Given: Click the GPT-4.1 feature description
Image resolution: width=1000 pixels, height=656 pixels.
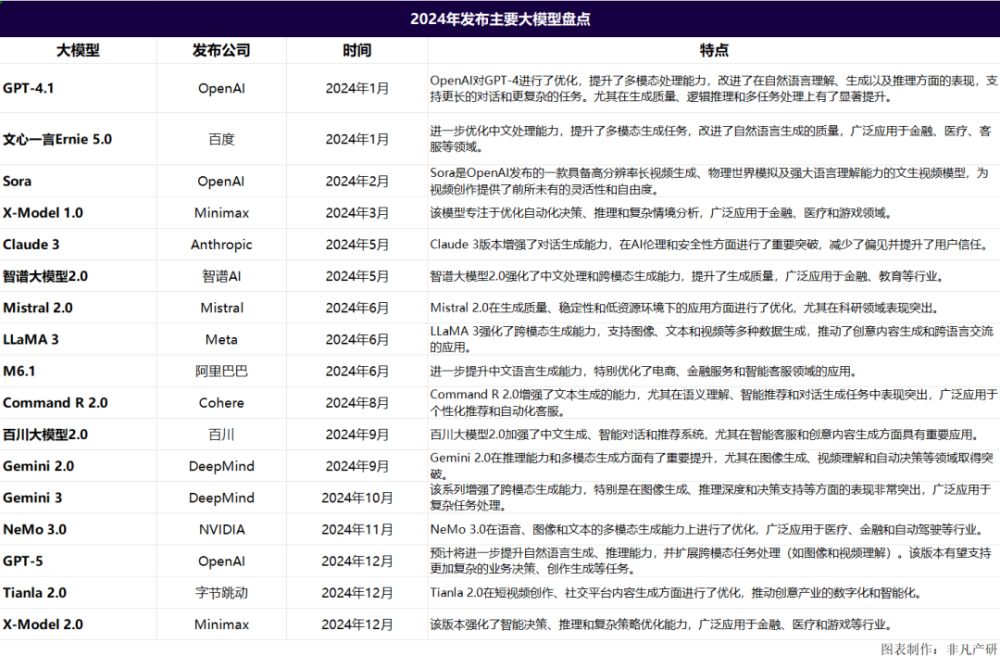Looking at the screenshot, I should point(713,89).
